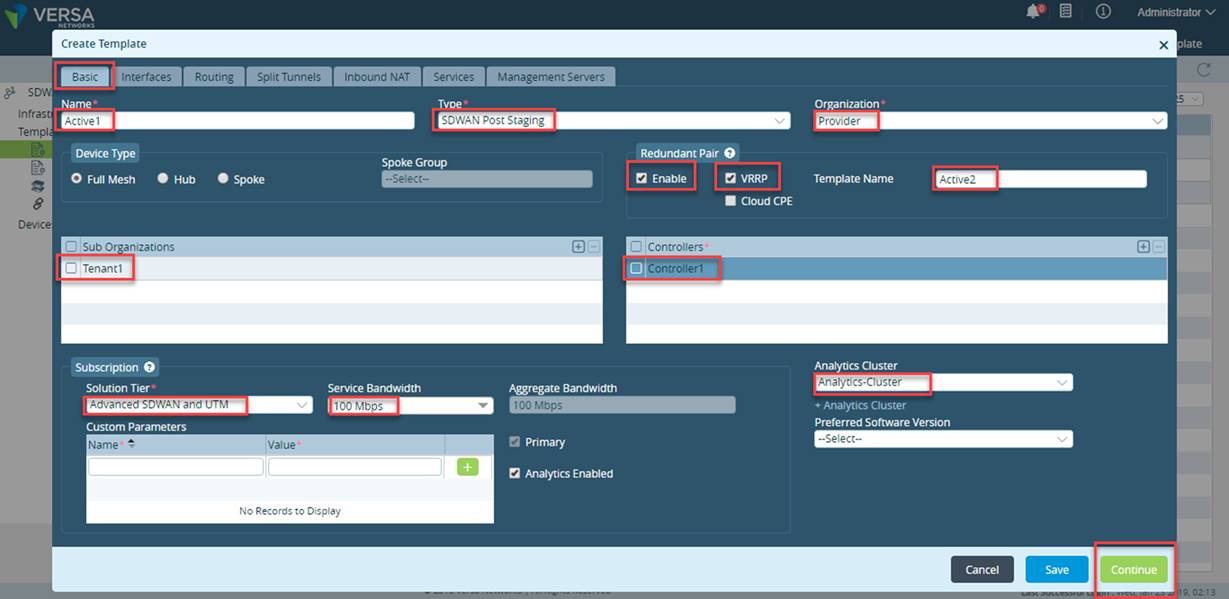This screenshot has height=599, width=1229.
Task: Click the Subscription help icon
Action: click(150, 367)
